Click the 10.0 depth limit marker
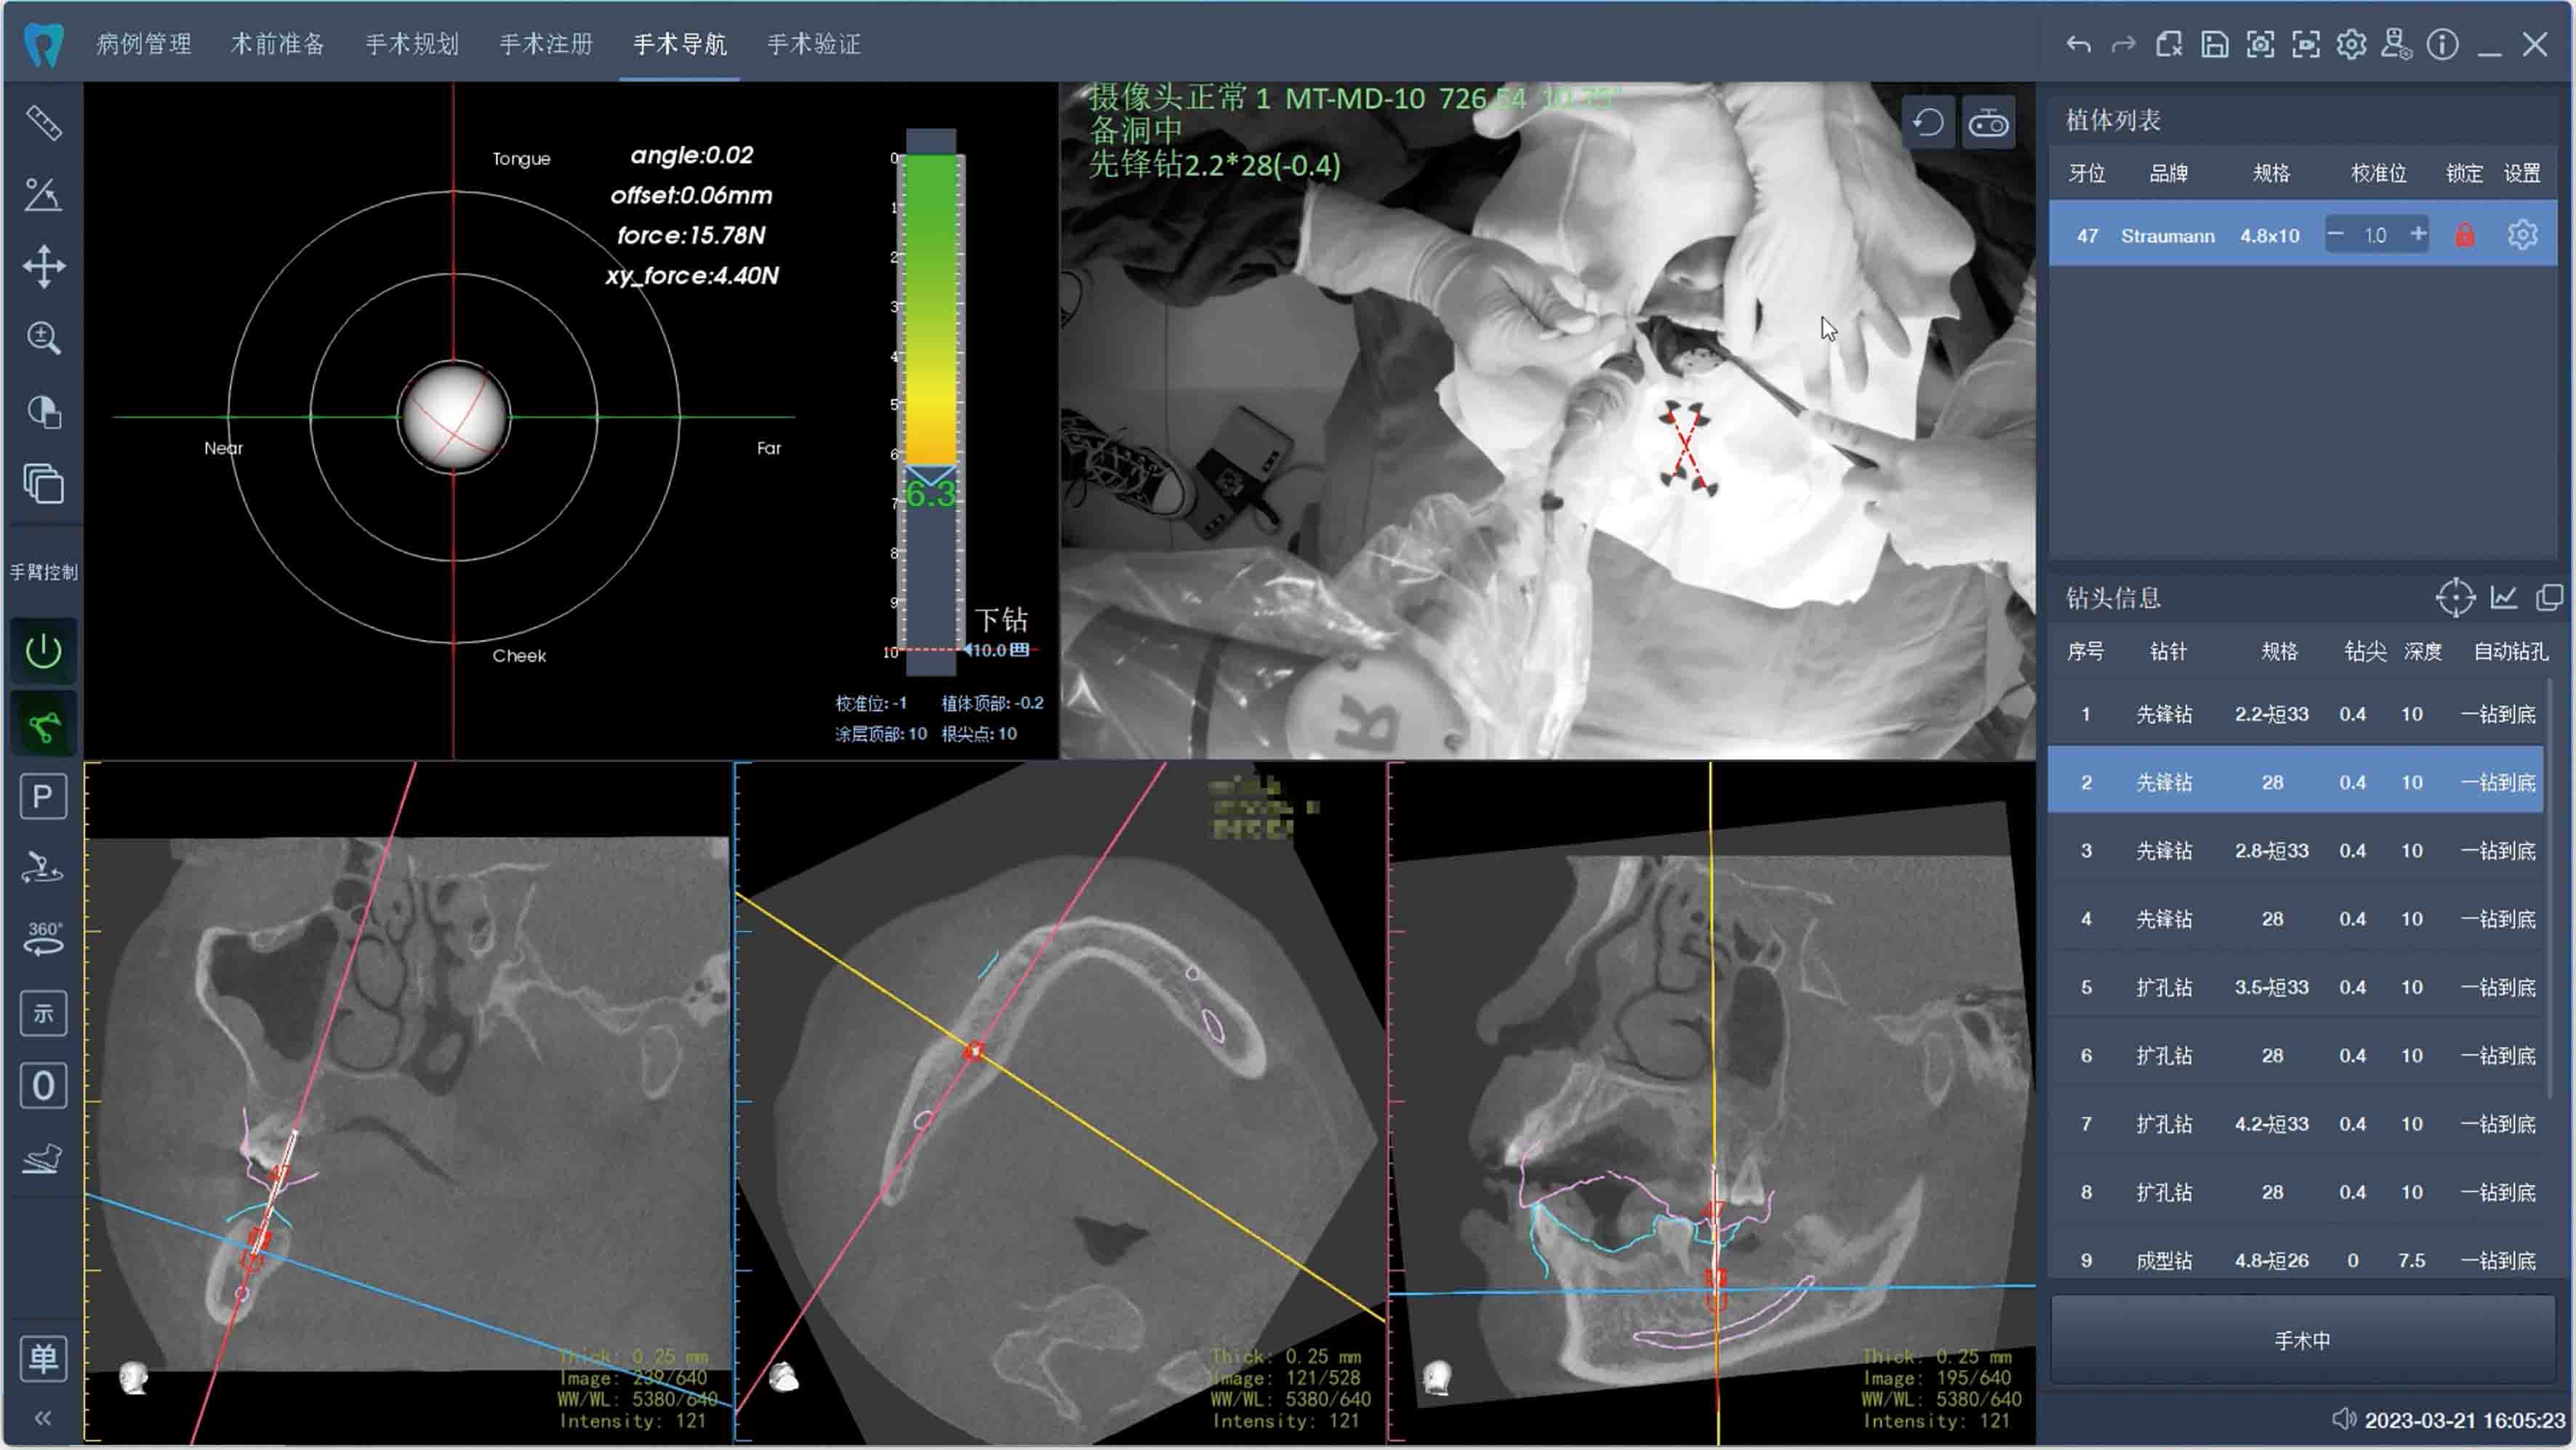 pyautogui.click(x=996, y=650)
